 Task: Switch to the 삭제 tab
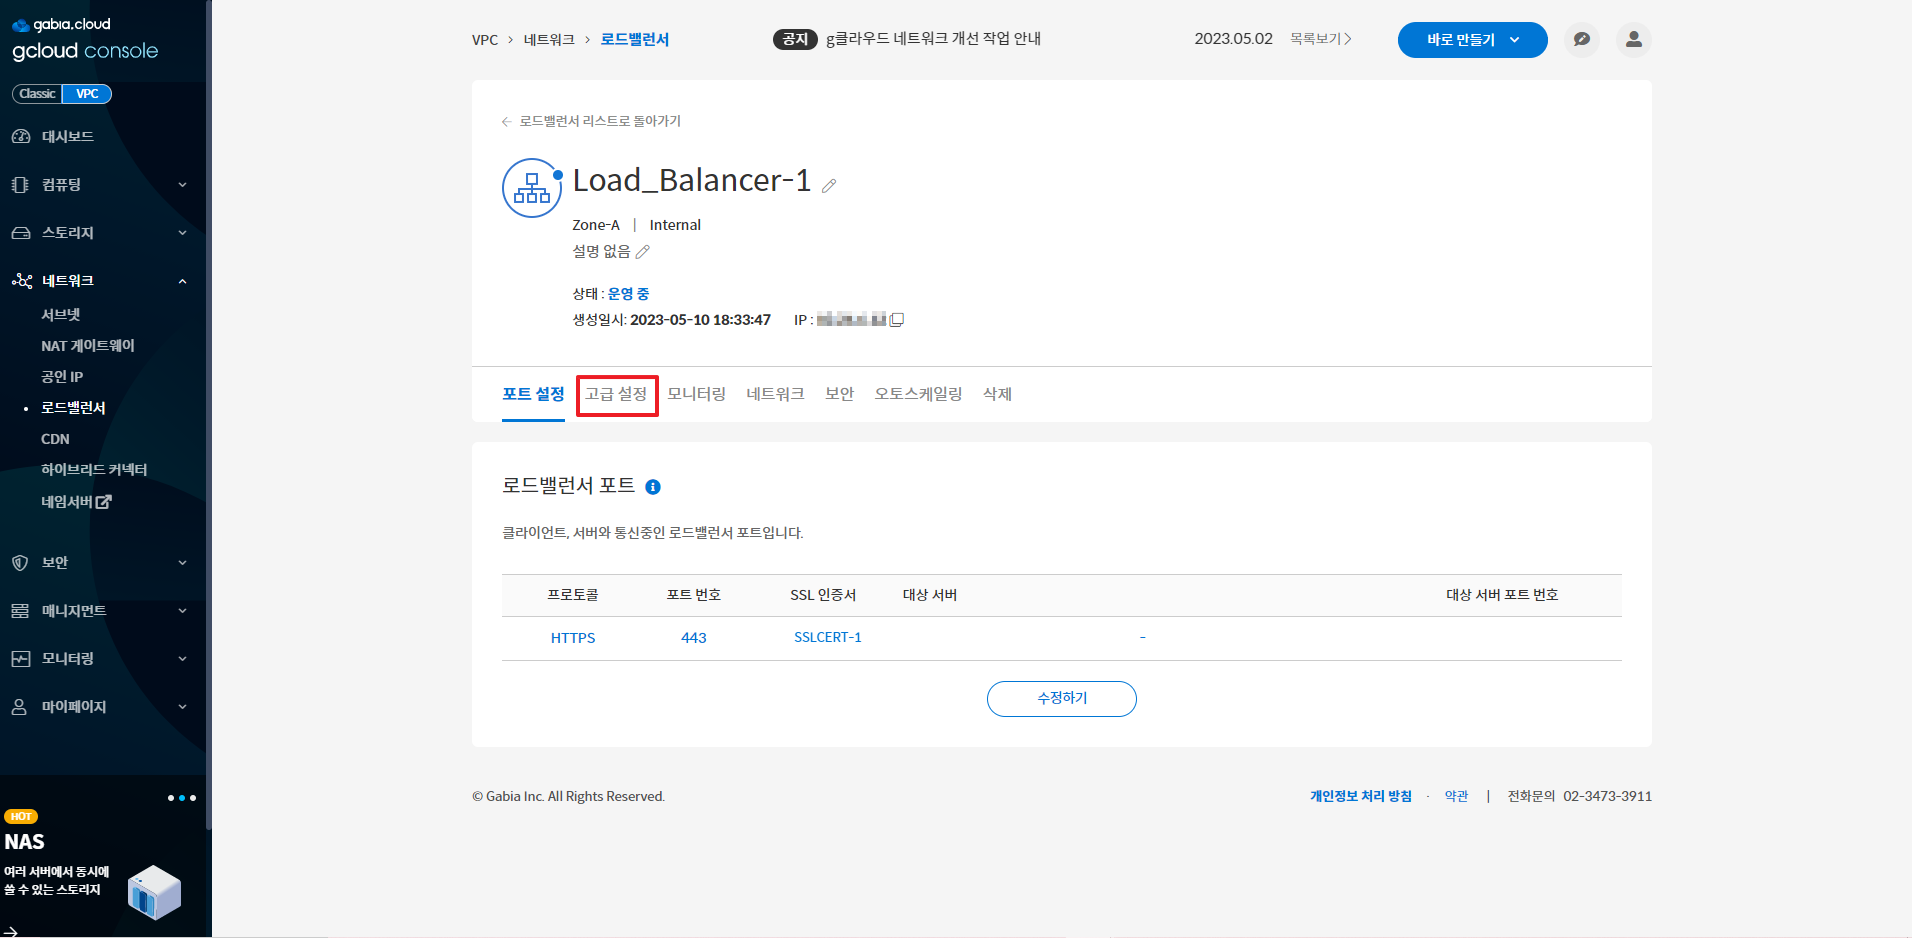pos(998,394)
